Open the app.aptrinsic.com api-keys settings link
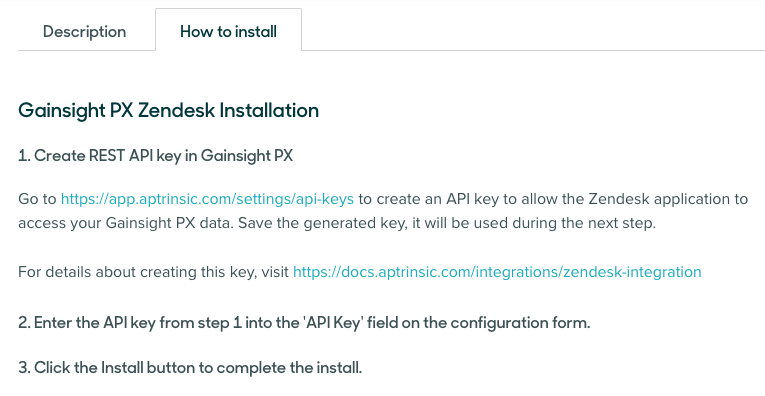765x396 pixels. click(x=207, y=199)
